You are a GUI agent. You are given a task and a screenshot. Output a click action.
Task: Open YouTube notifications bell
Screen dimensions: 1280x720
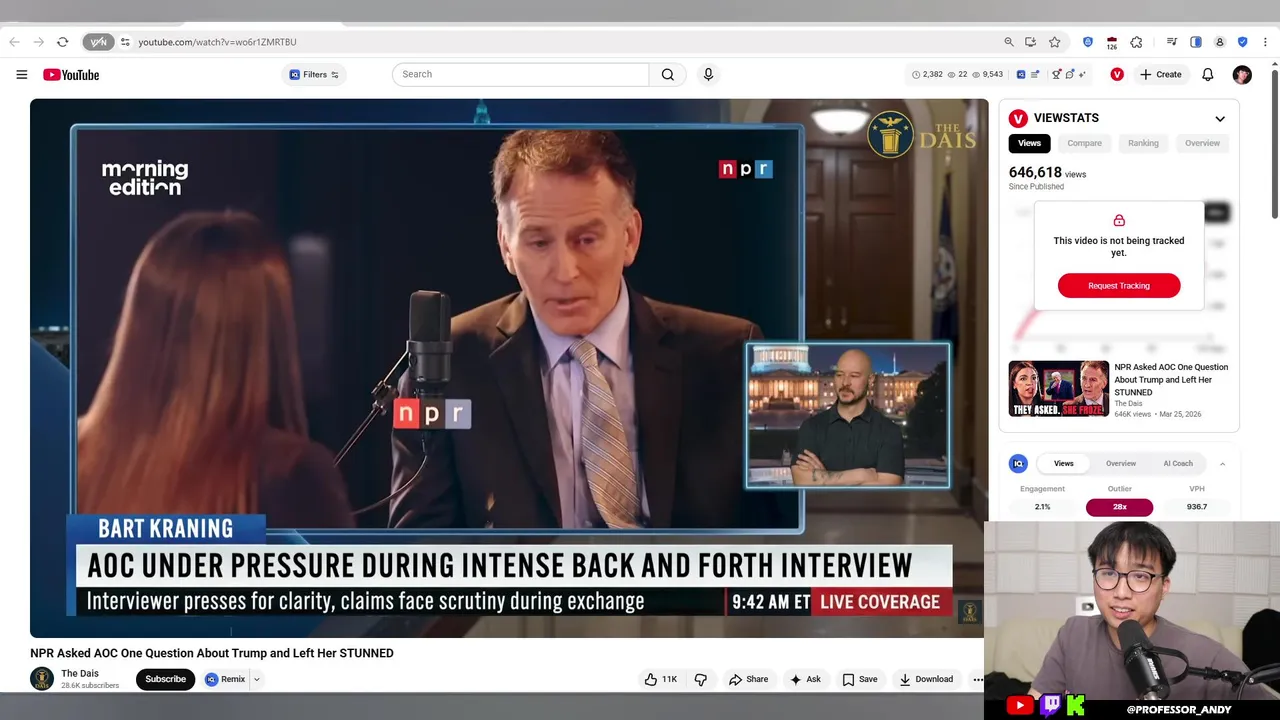(1208, 75)
